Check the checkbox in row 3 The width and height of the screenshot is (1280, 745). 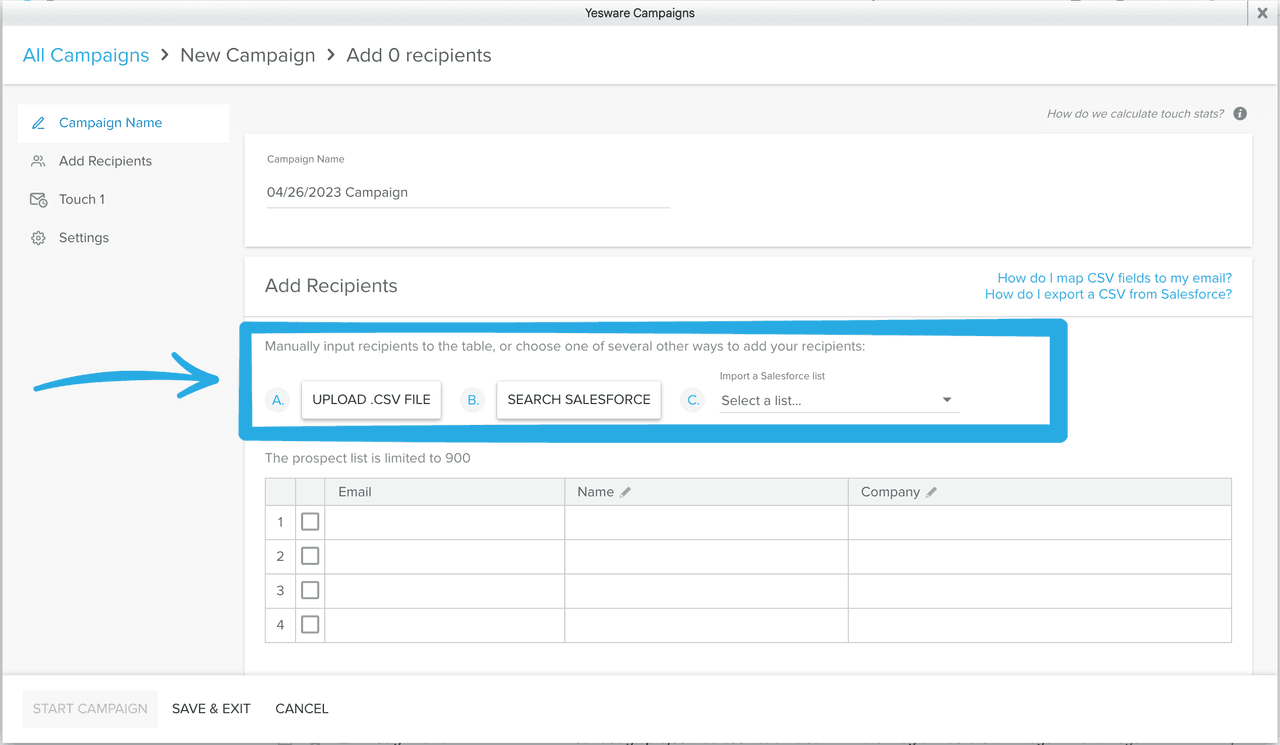point(310,590)
